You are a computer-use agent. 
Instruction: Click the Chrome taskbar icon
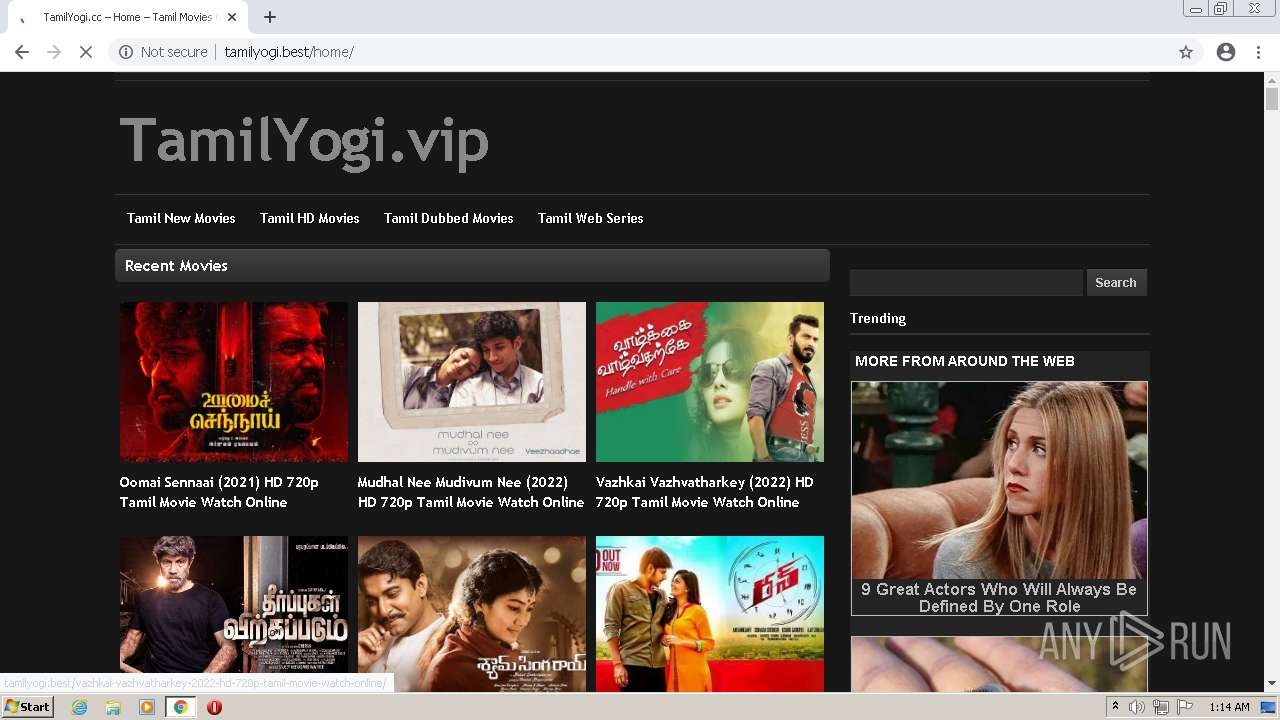(180, 707)
